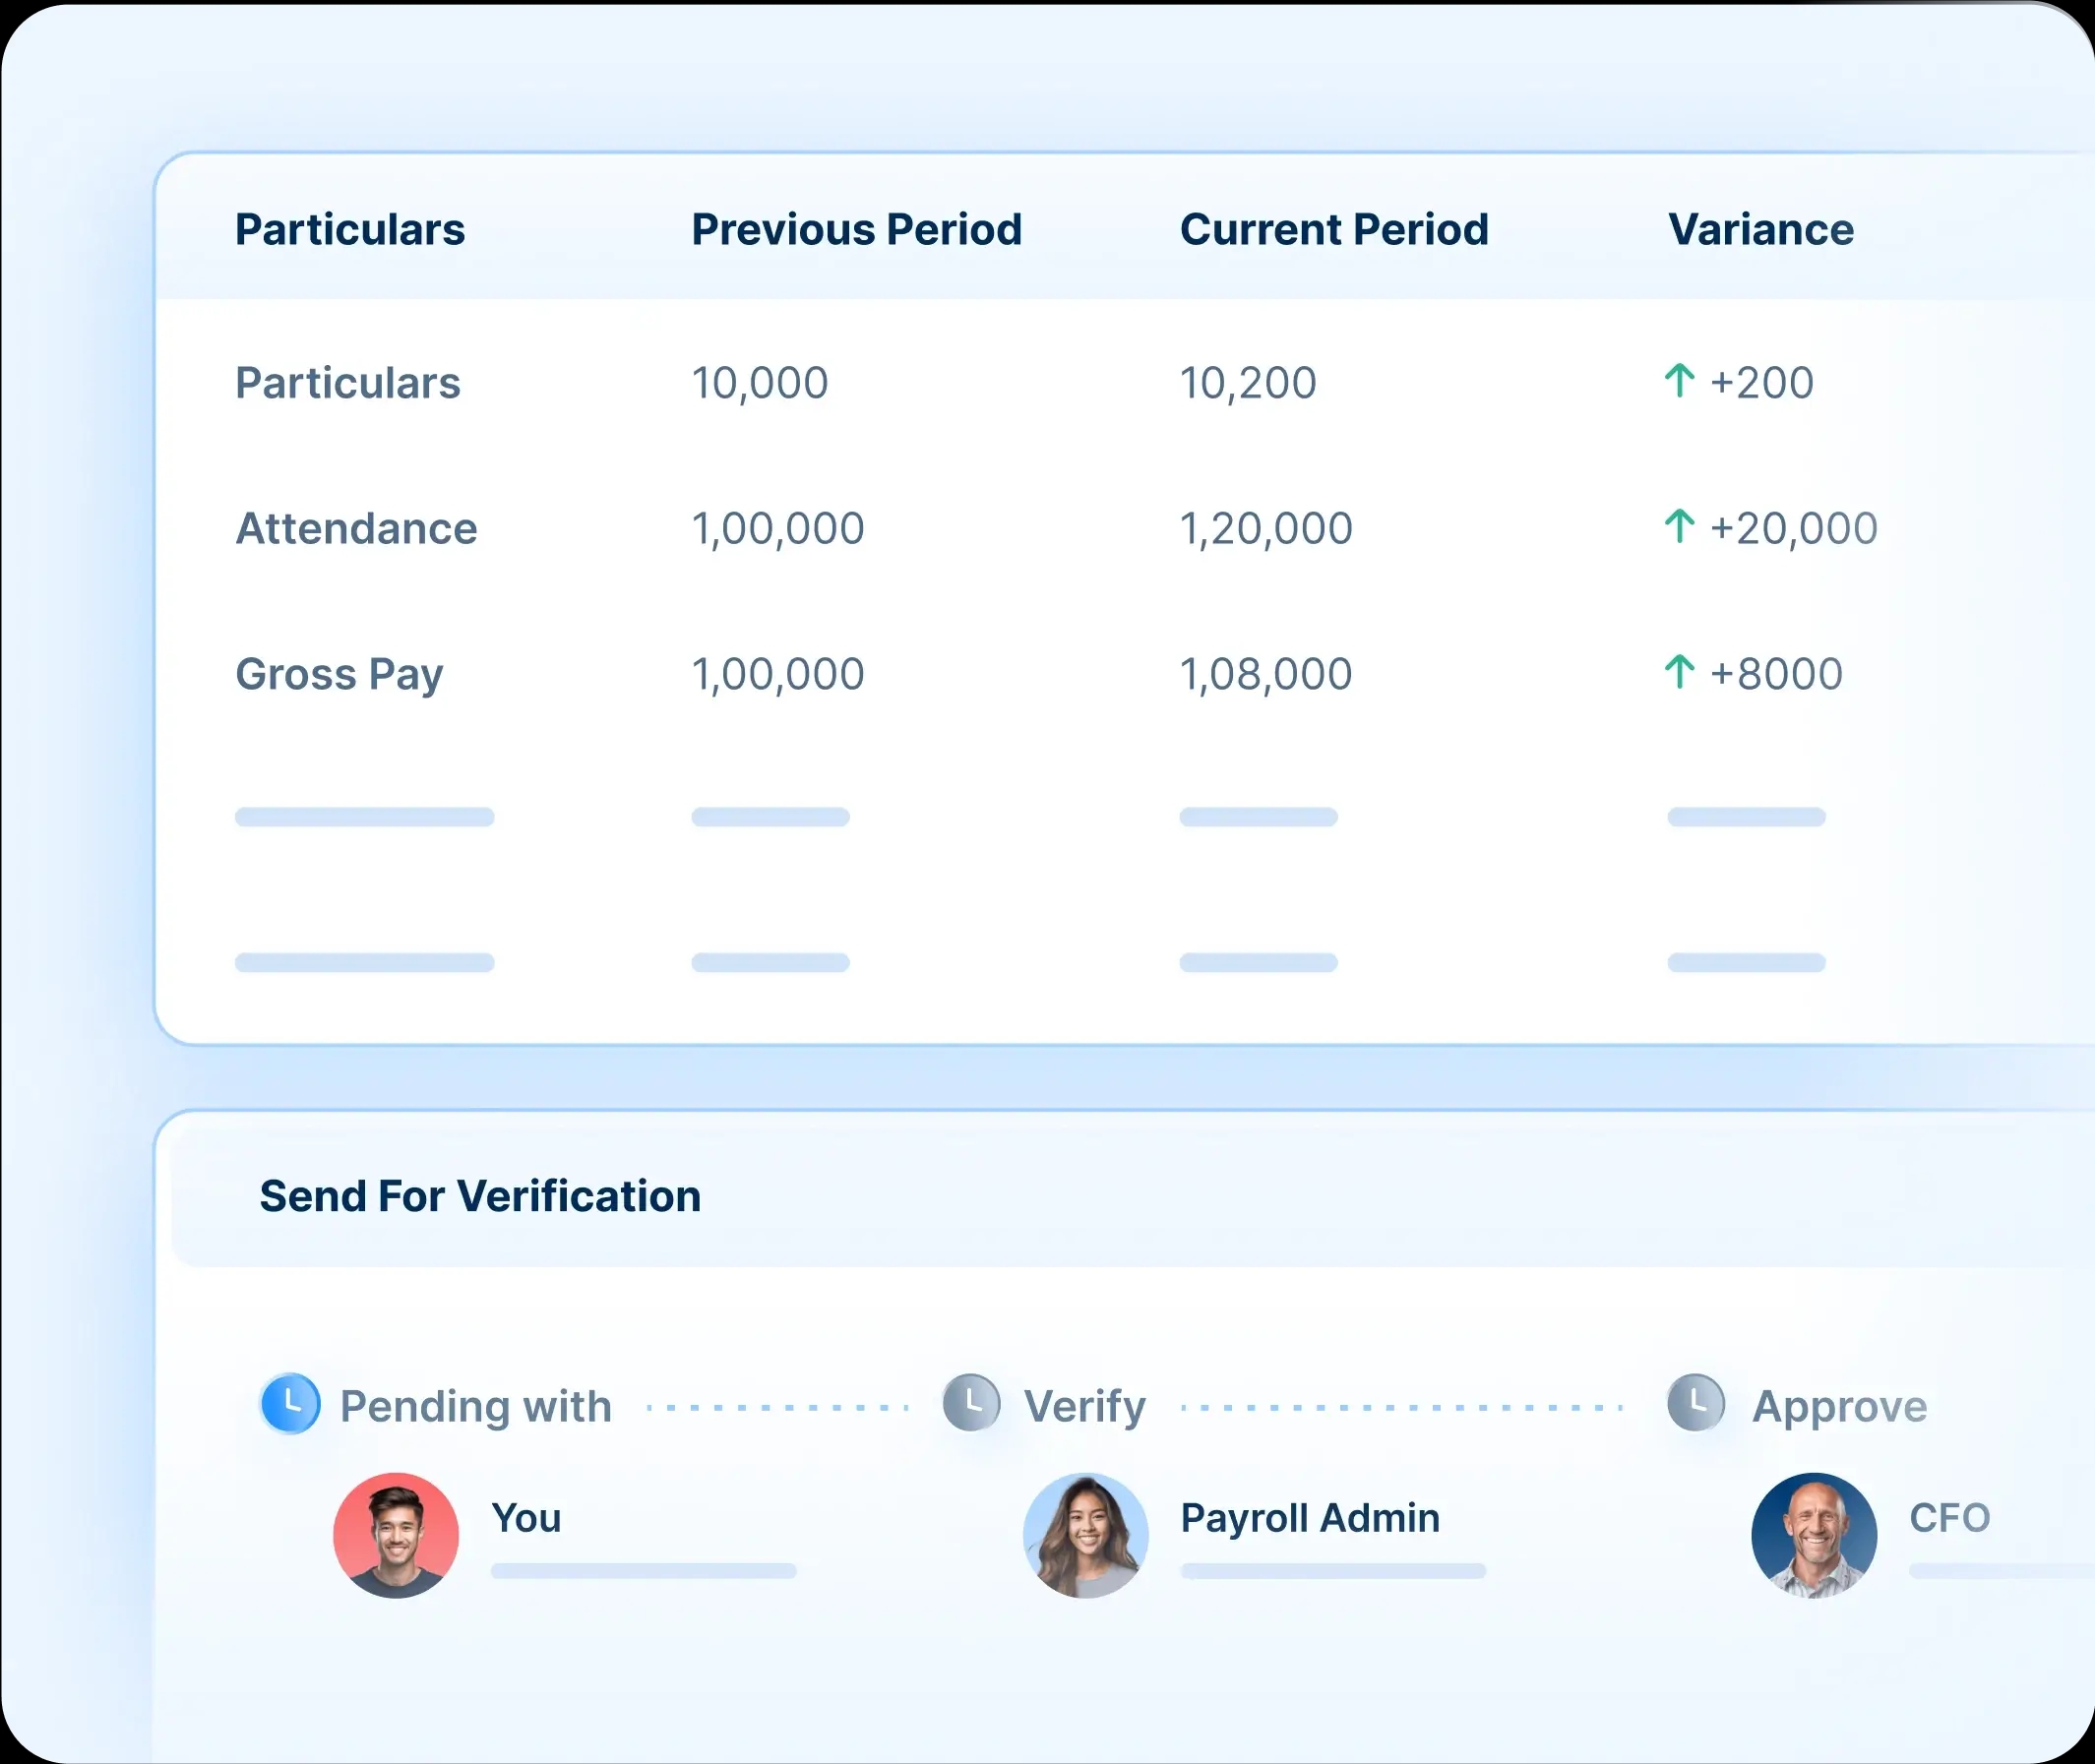Viewport: 2095px width, 1764px height.
Task: Click the Gross Pay row label
Action: pyautogui.click(x=339, y=673)
